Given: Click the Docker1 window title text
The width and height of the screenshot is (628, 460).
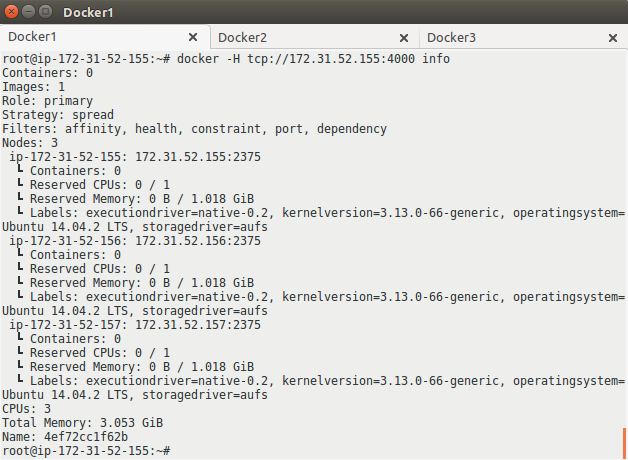Looking at the screenshot, I should (x=88, y=12).
